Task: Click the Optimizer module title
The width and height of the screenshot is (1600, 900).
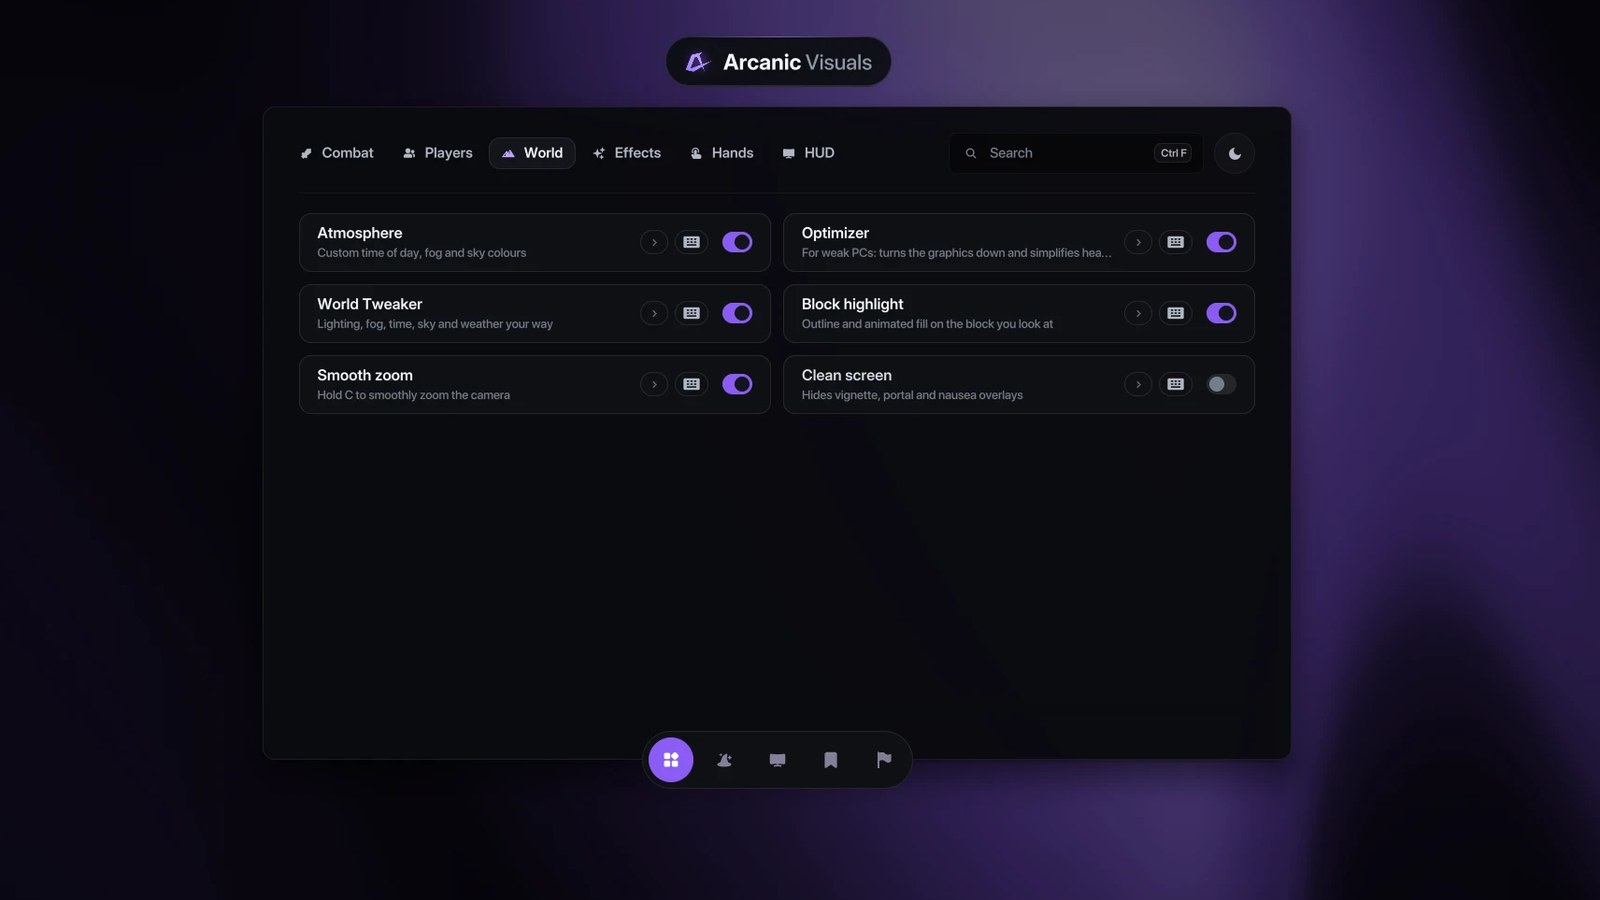Action: click(x=835, y=233)
